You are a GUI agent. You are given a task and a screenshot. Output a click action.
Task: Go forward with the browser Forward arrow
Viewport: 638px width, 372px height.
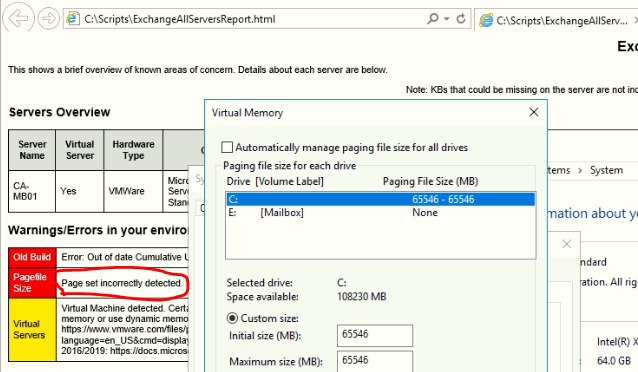click(48, 18)
